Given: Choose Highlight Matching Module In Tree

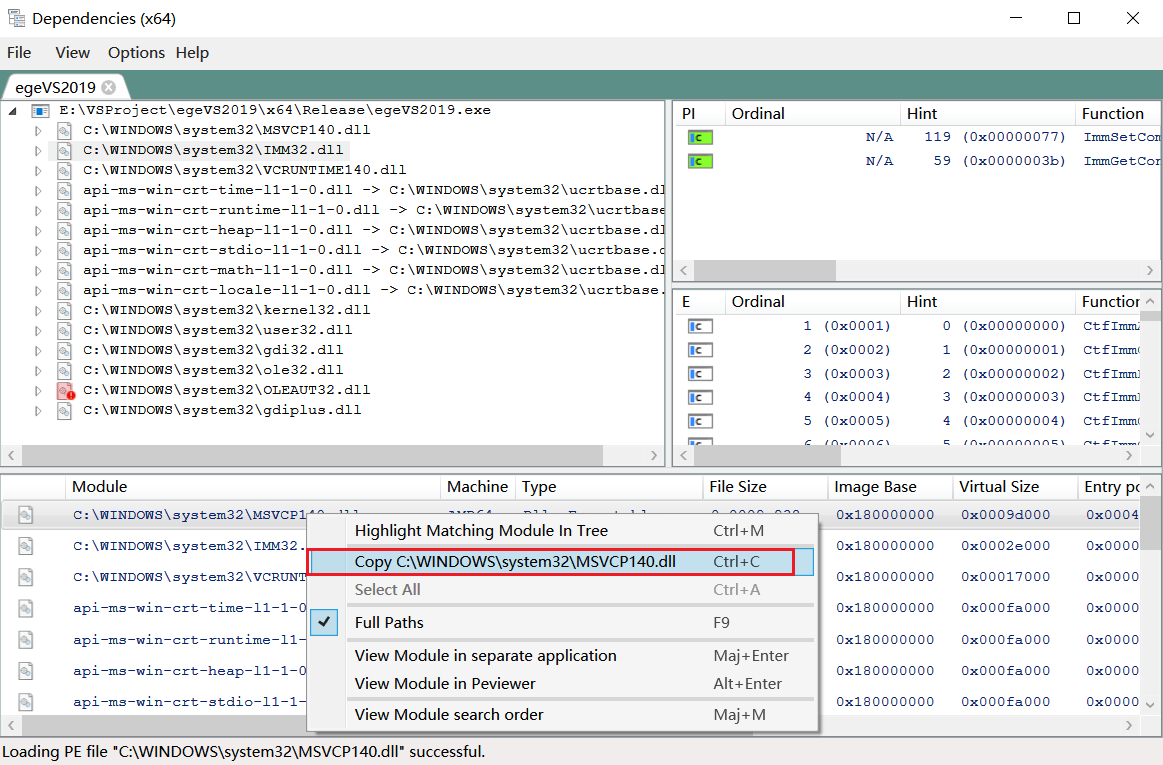Looking at the screenshot, I should coord(562,531).
